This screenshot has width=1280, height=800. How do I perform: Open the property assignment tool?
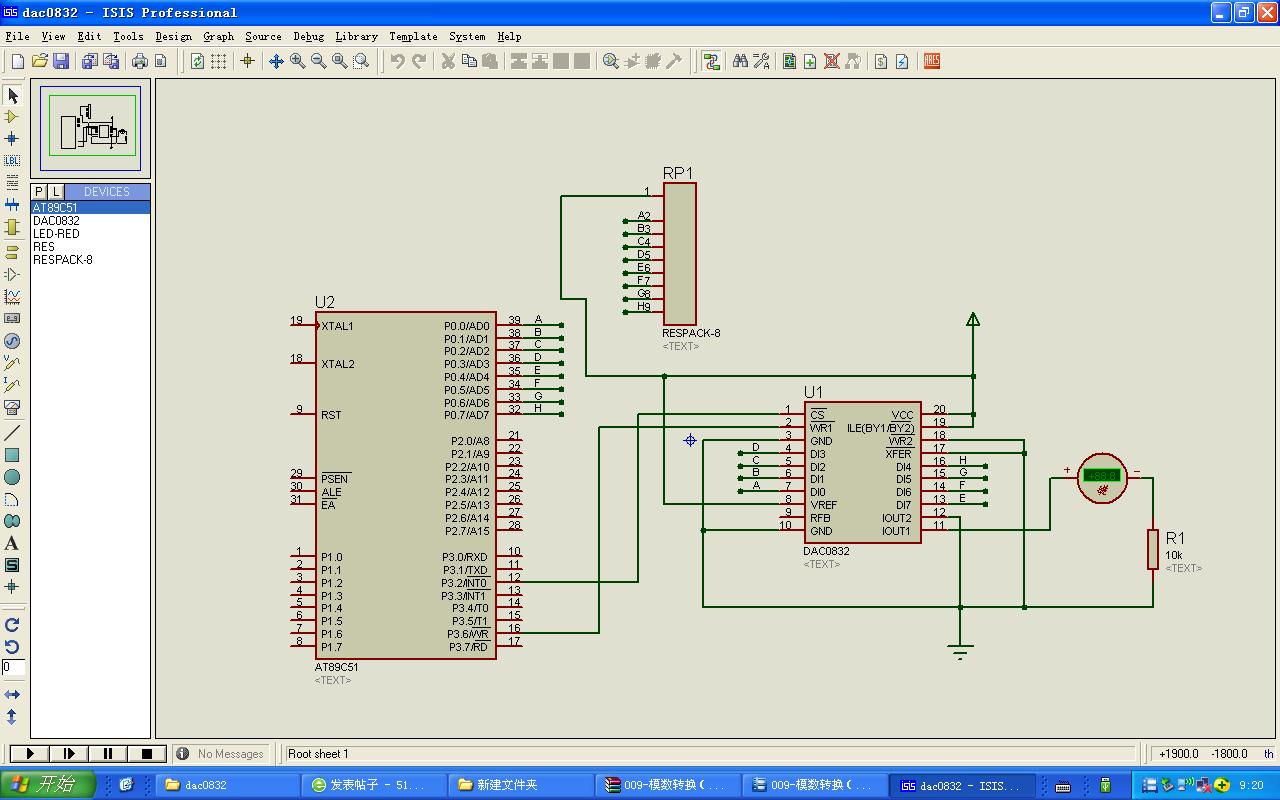pyautogui.click(x=762, y=61)
